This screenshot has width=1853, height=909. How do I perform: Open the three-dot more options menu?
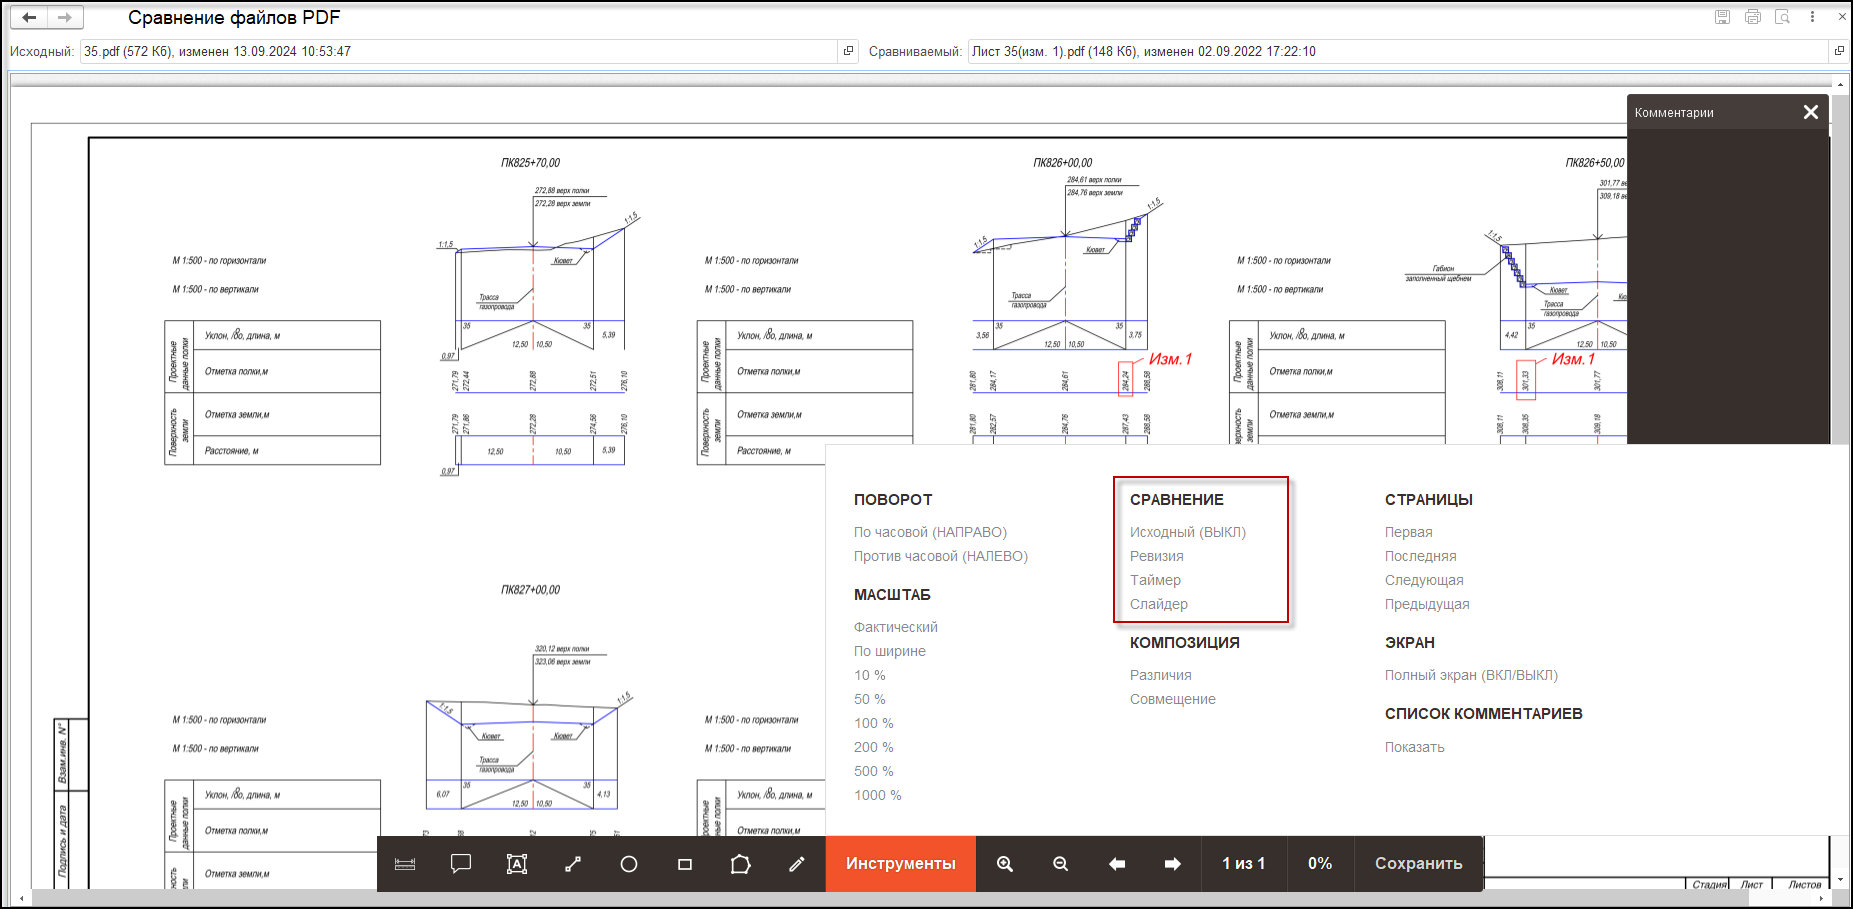(1812, 17)
